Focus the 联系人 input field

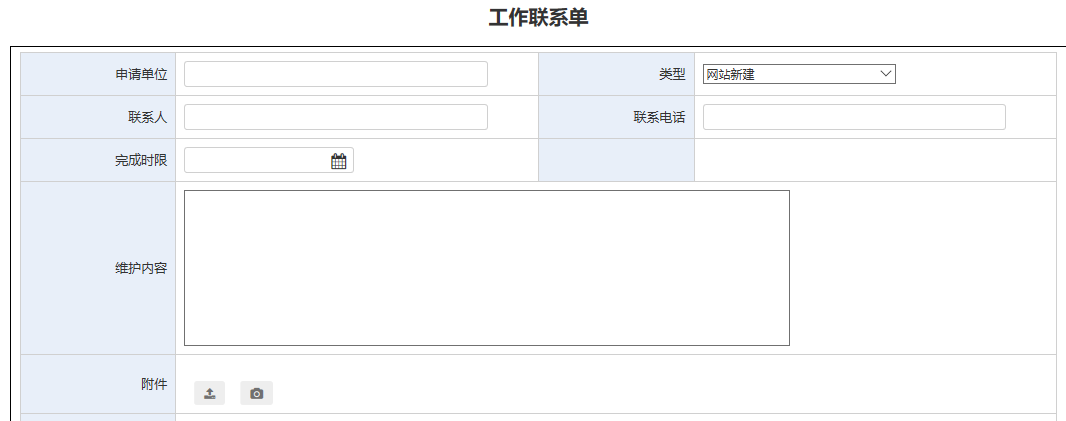point(336,117)
